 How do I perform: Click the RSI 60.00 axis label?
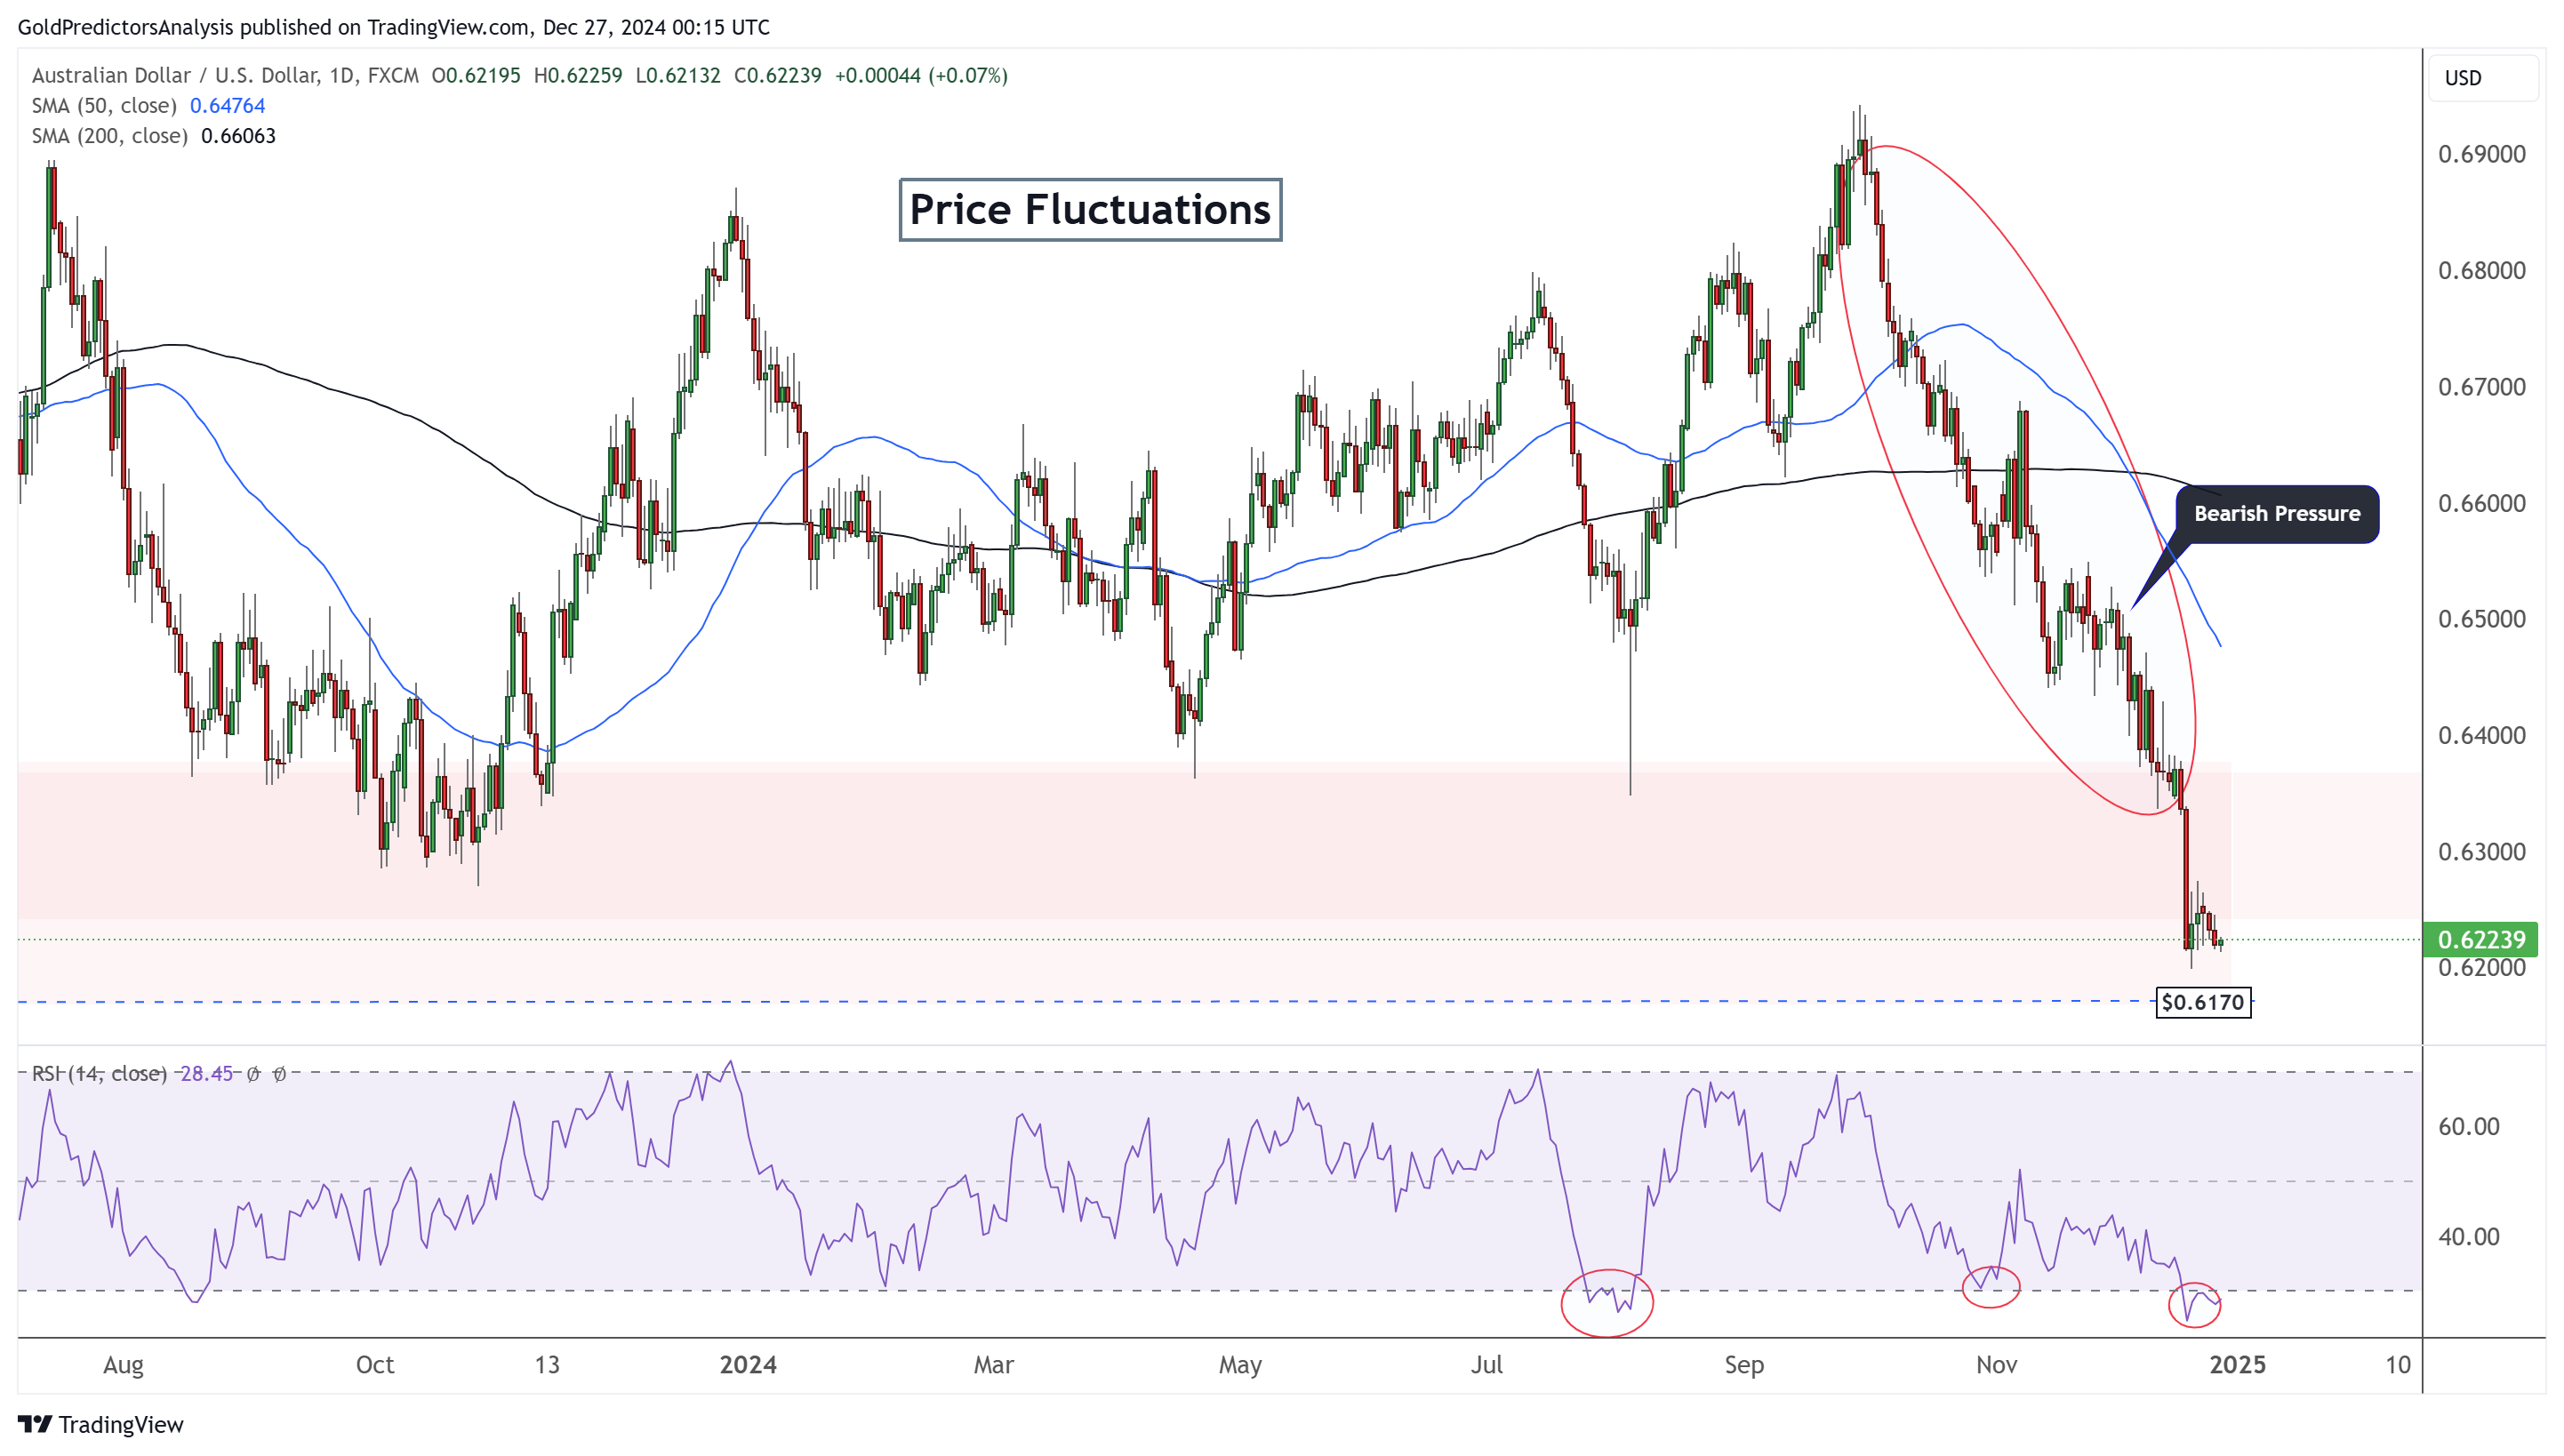coord(2468,1126)
